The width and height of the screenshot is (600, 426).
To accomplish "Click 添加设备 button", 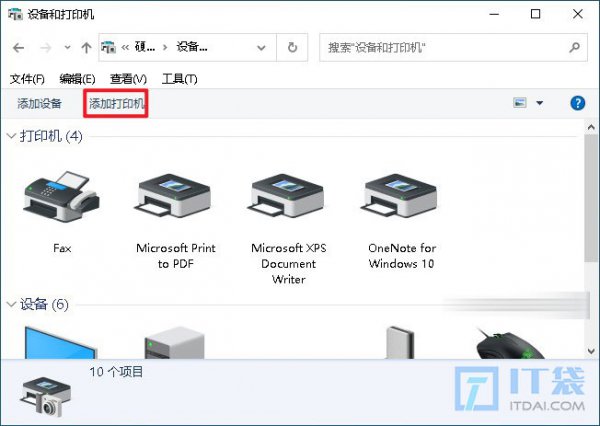I will pos(39,103).
